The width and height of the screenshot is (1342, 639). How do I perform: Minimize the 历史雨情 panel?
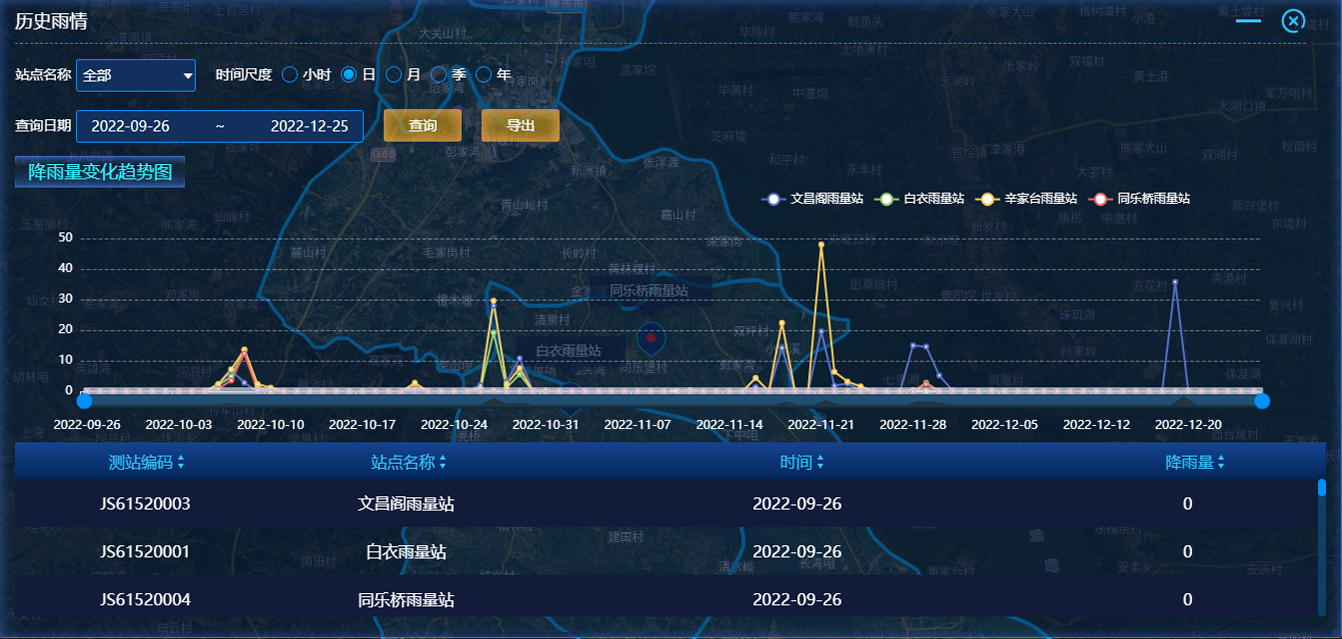click(1248, 21)
